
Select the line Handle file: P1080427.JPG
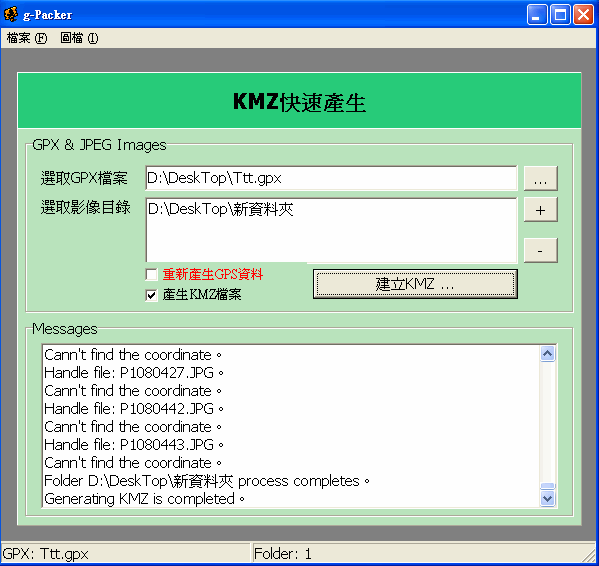point(134,373)
